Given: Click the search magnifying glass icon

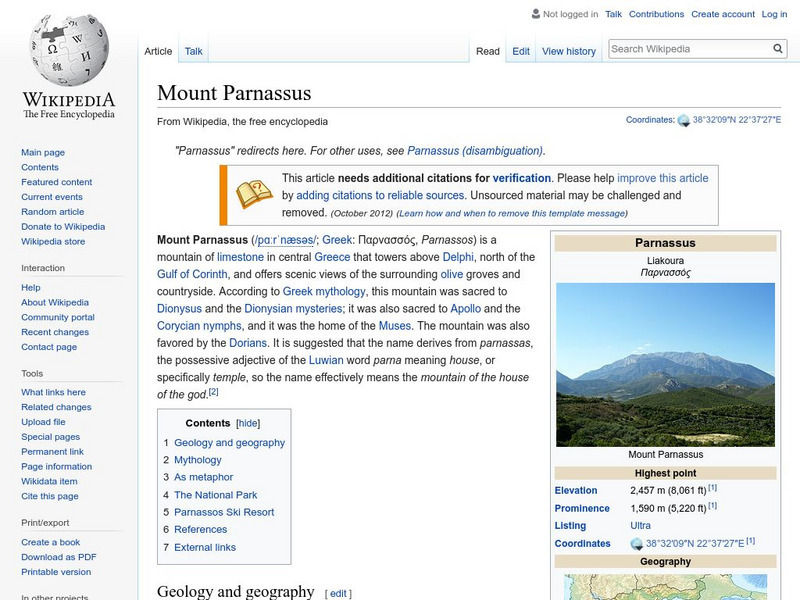Looking at the screenshot, I should [777, 47].
